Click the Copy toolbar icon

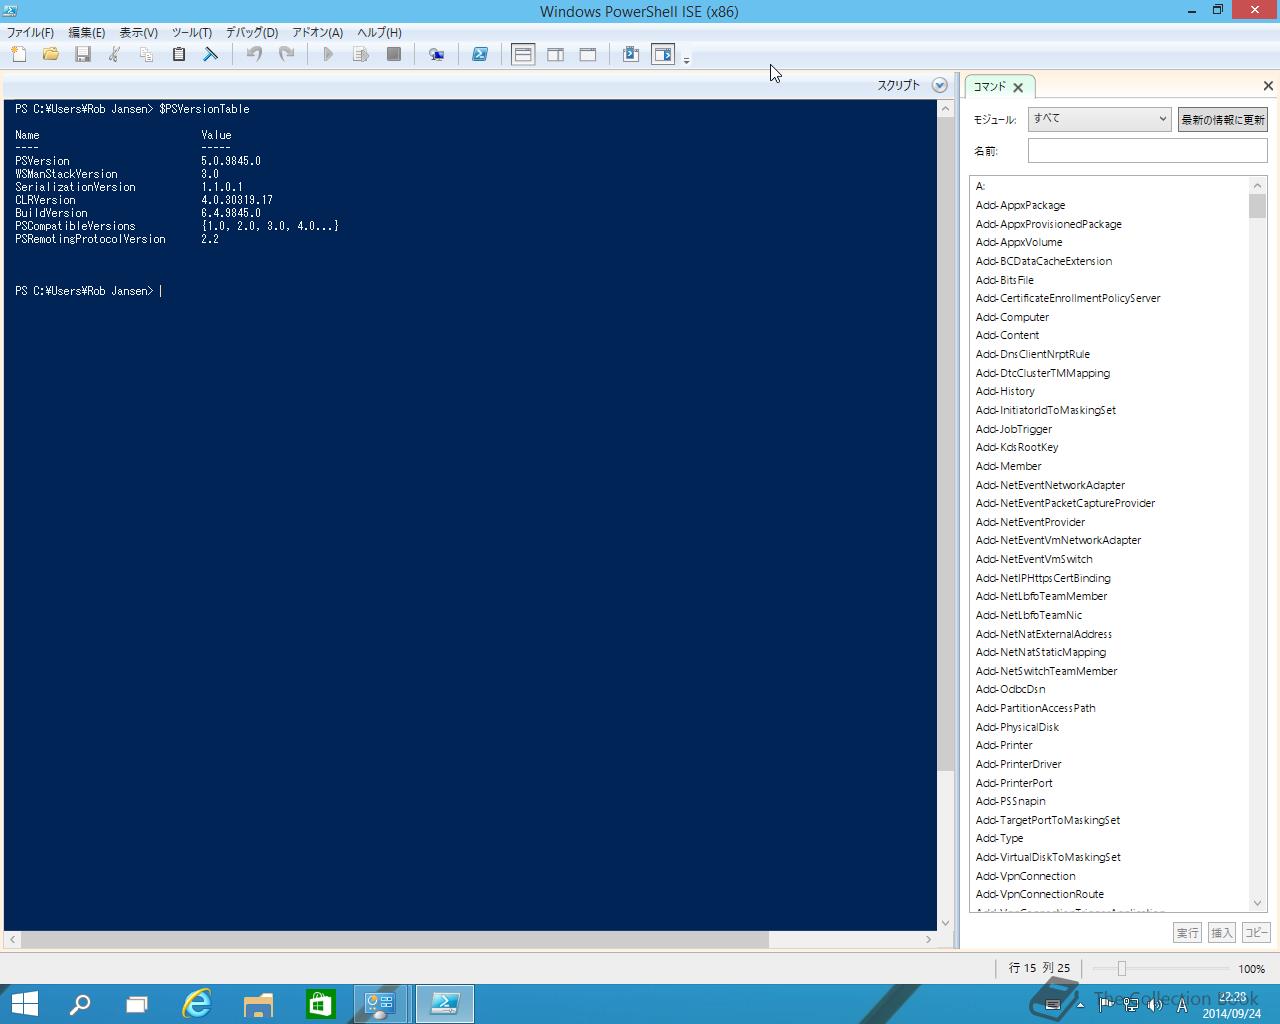(x=147, y=54)
